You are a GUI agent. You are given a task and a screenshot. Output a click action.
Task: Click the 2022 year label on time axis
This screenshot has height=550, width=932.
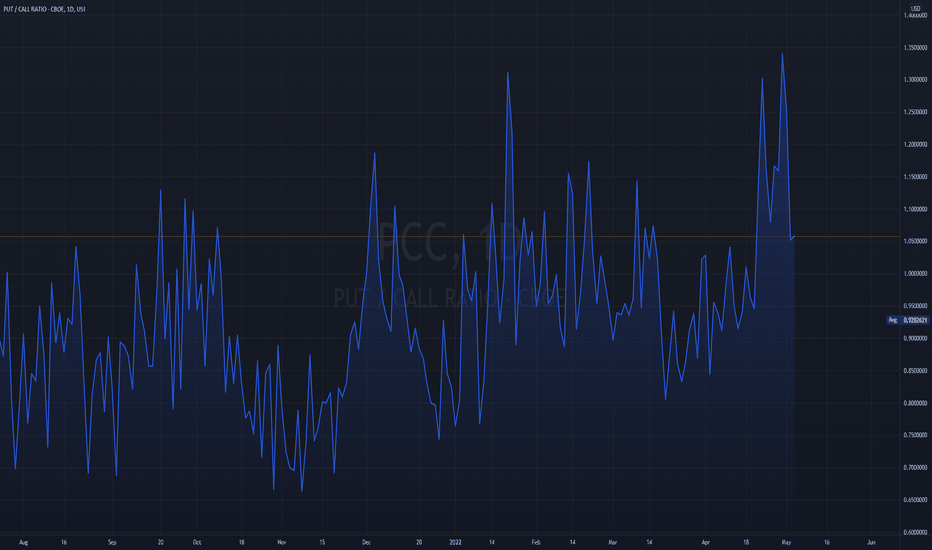tap(455, 542)
